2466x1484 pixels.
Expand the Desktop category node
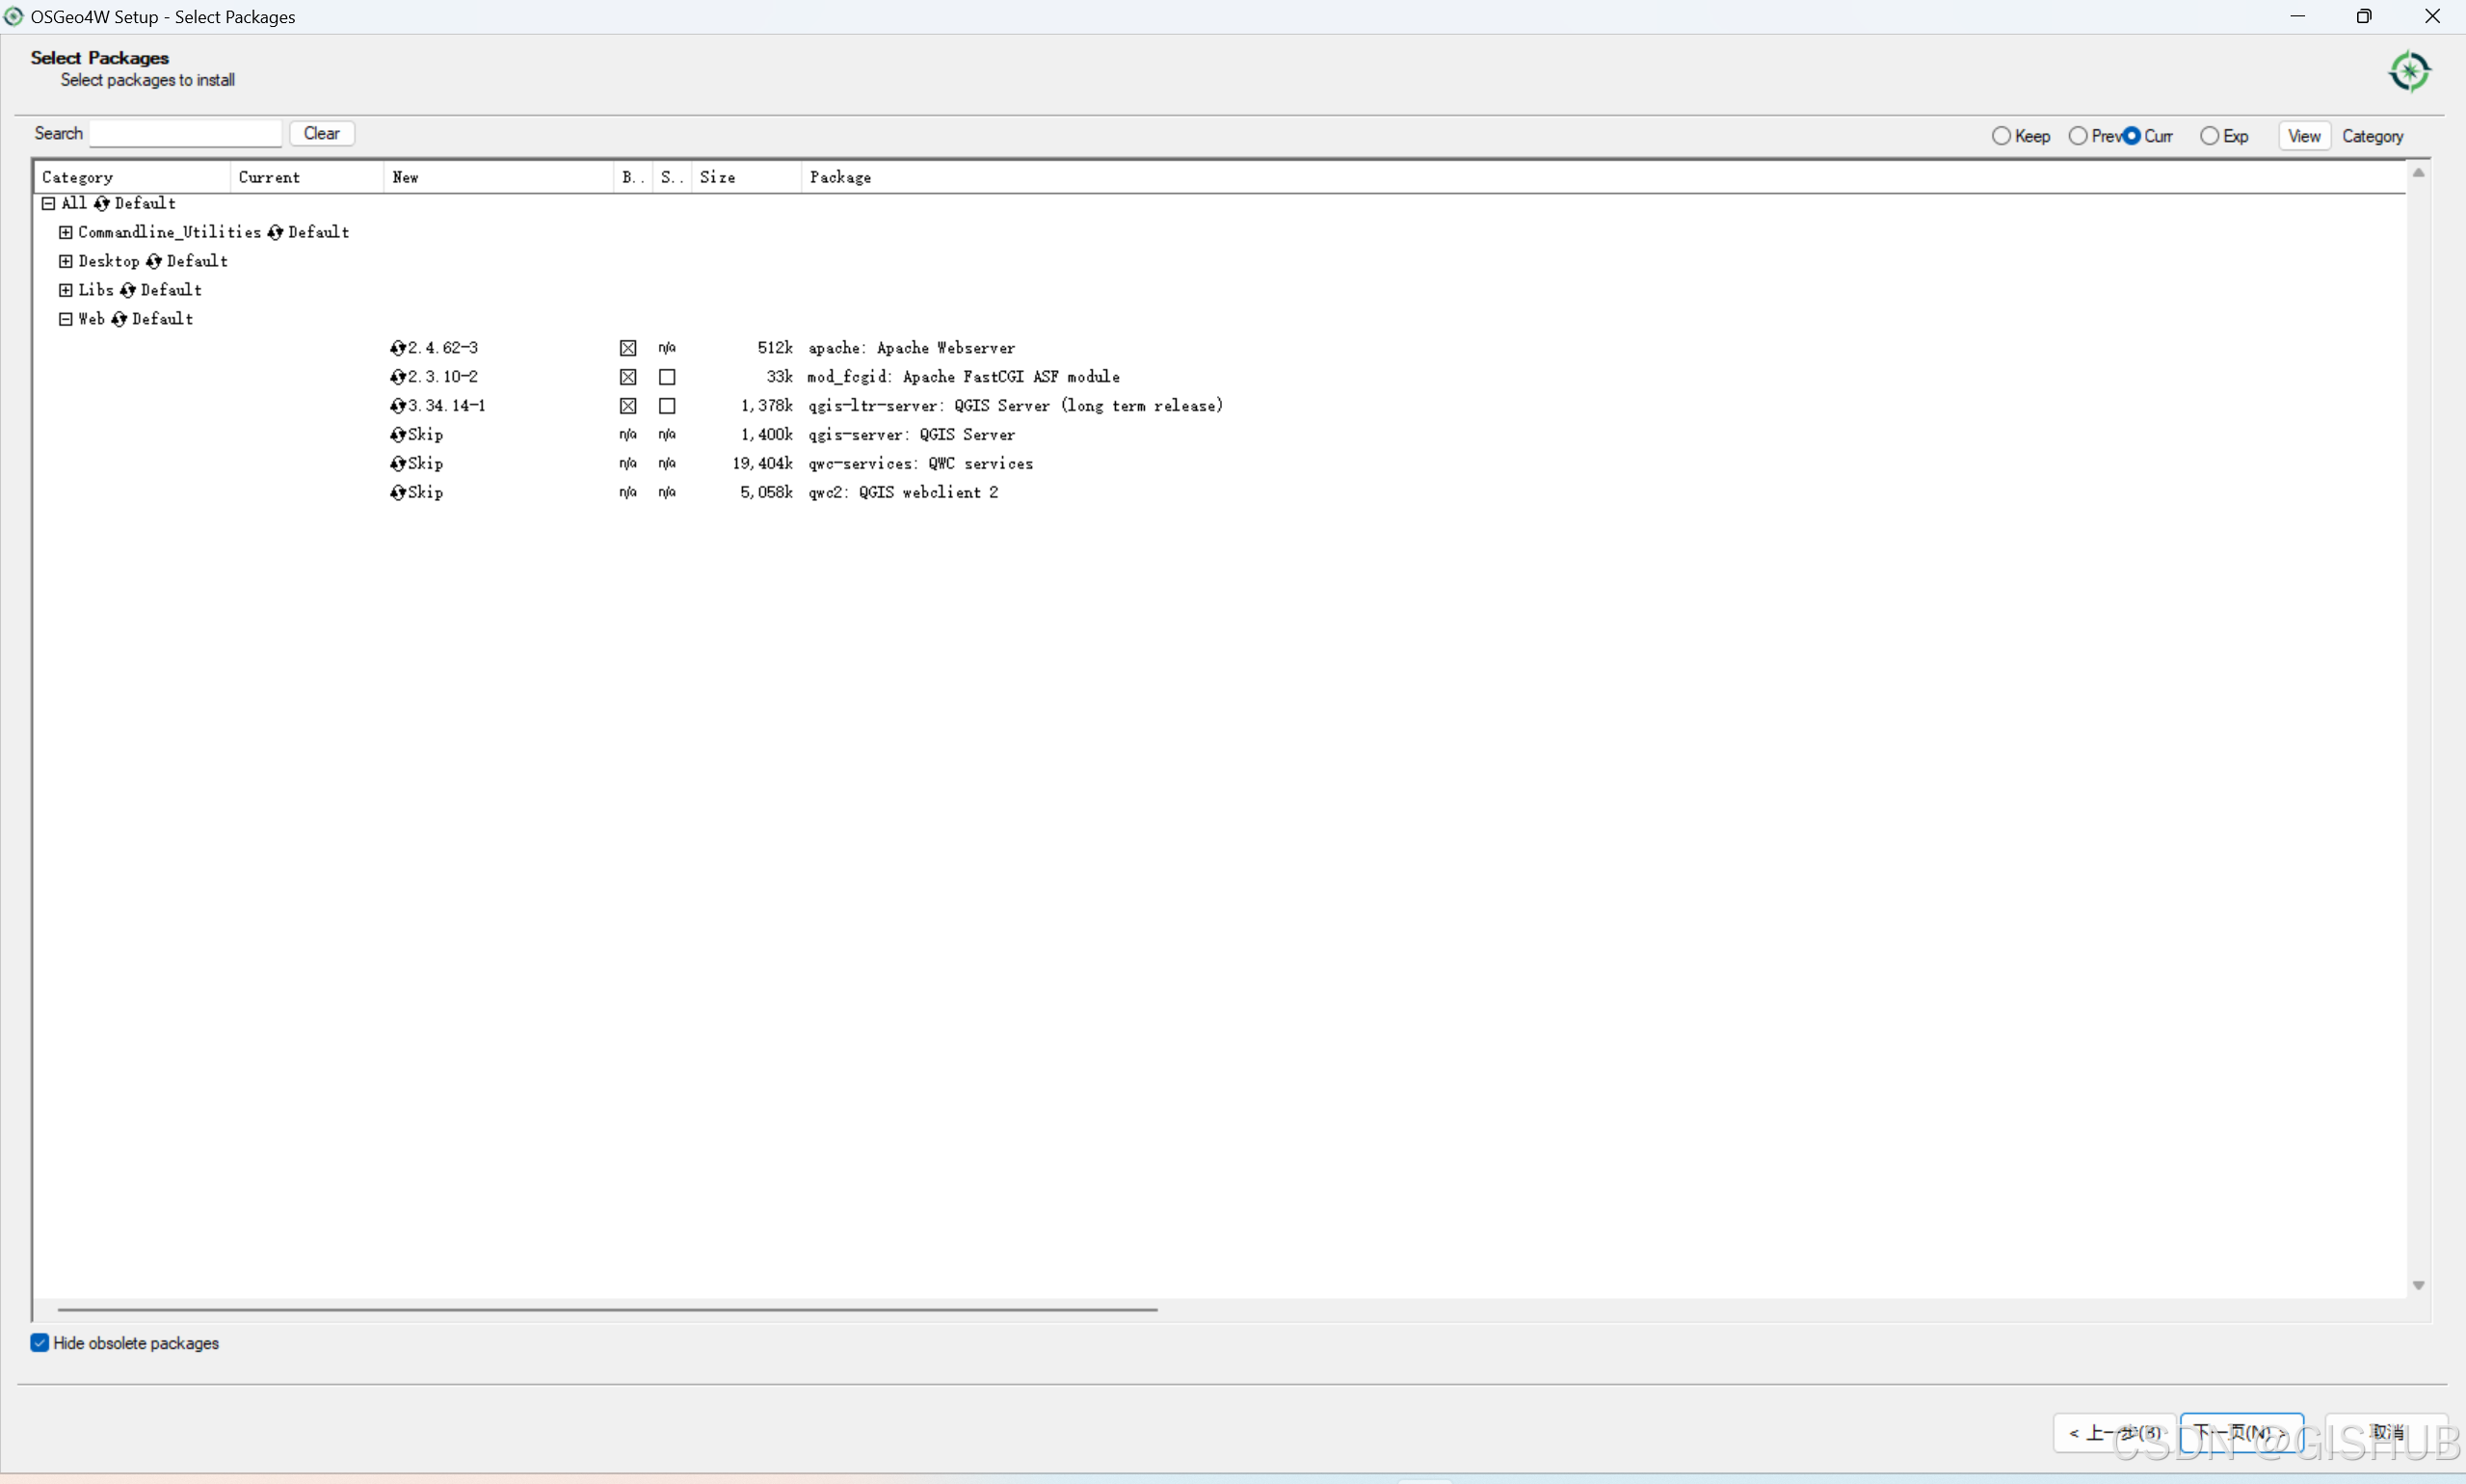66,261
